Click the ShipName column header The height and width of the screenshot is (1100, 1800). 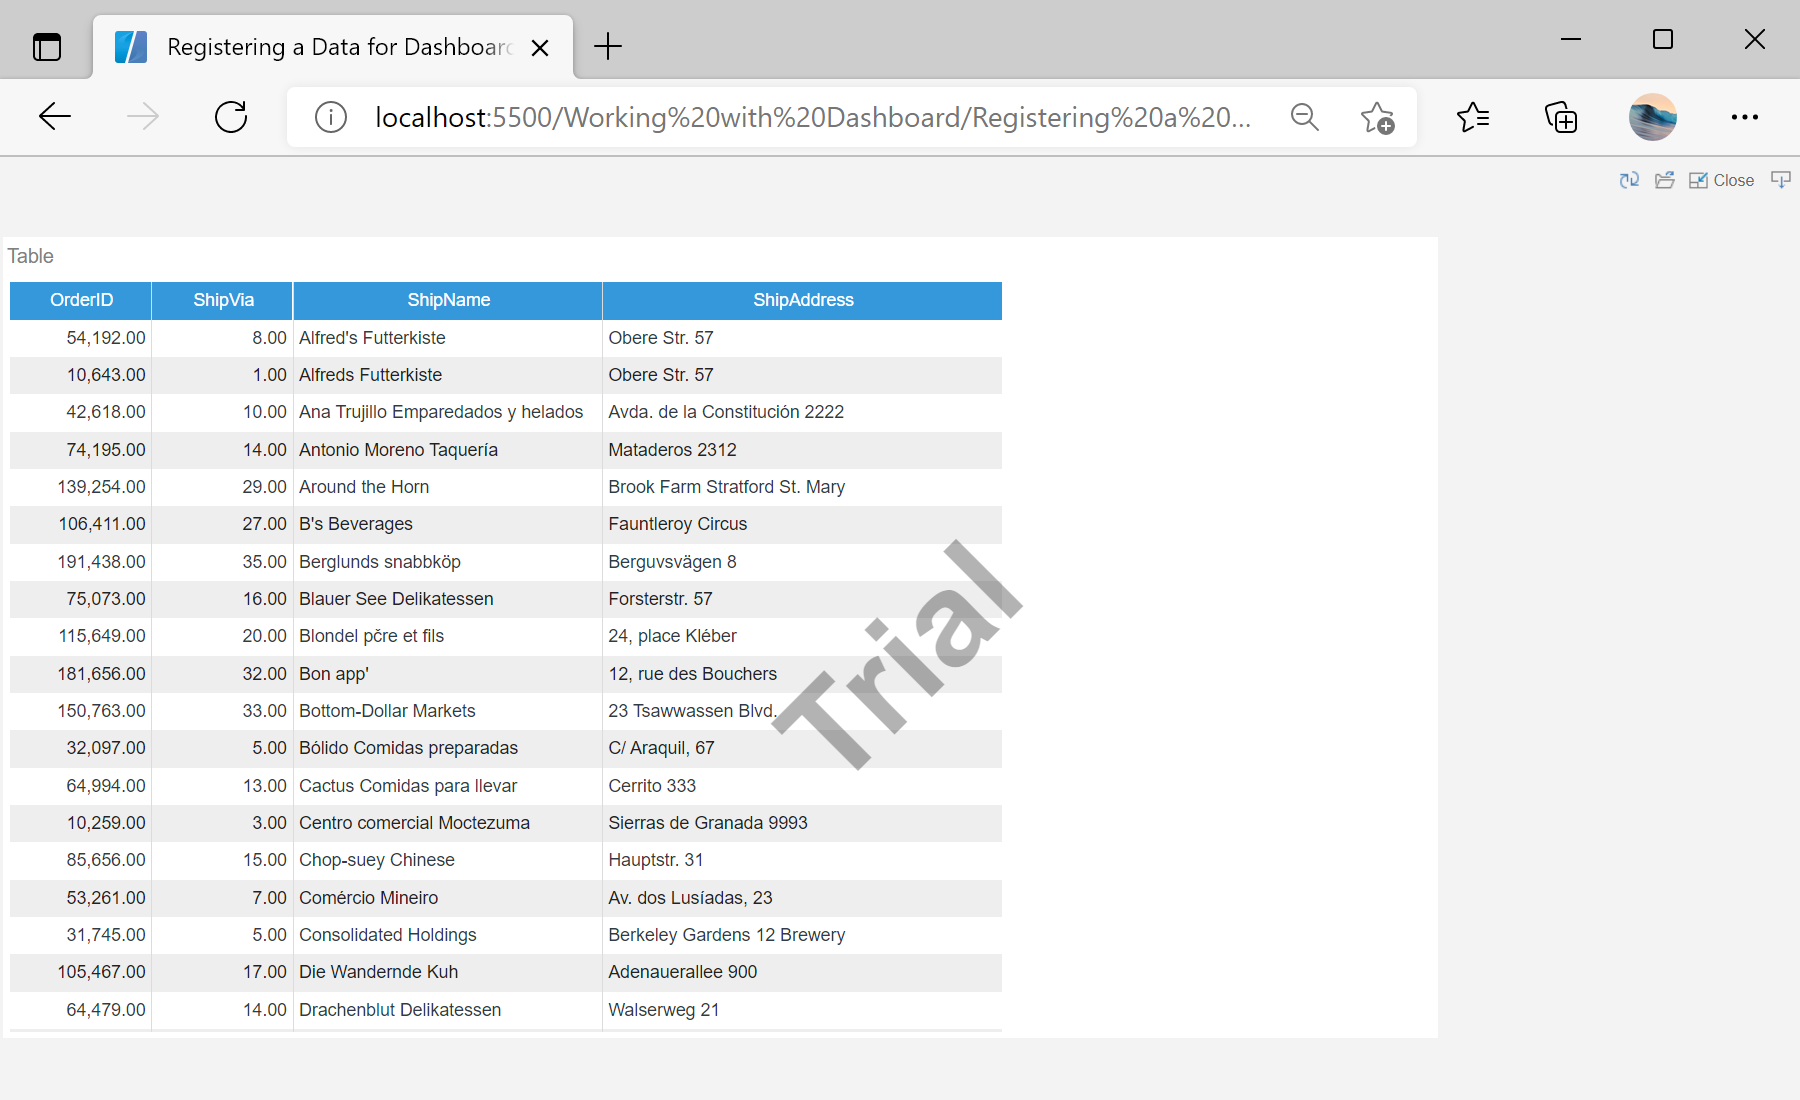click(x=448, y=300)
